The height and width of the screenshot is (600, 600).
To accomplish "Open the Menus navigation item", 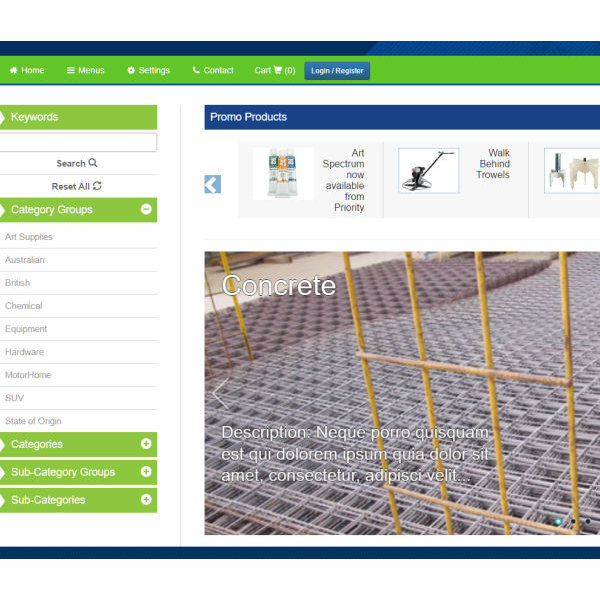I will tap(85, 71).
